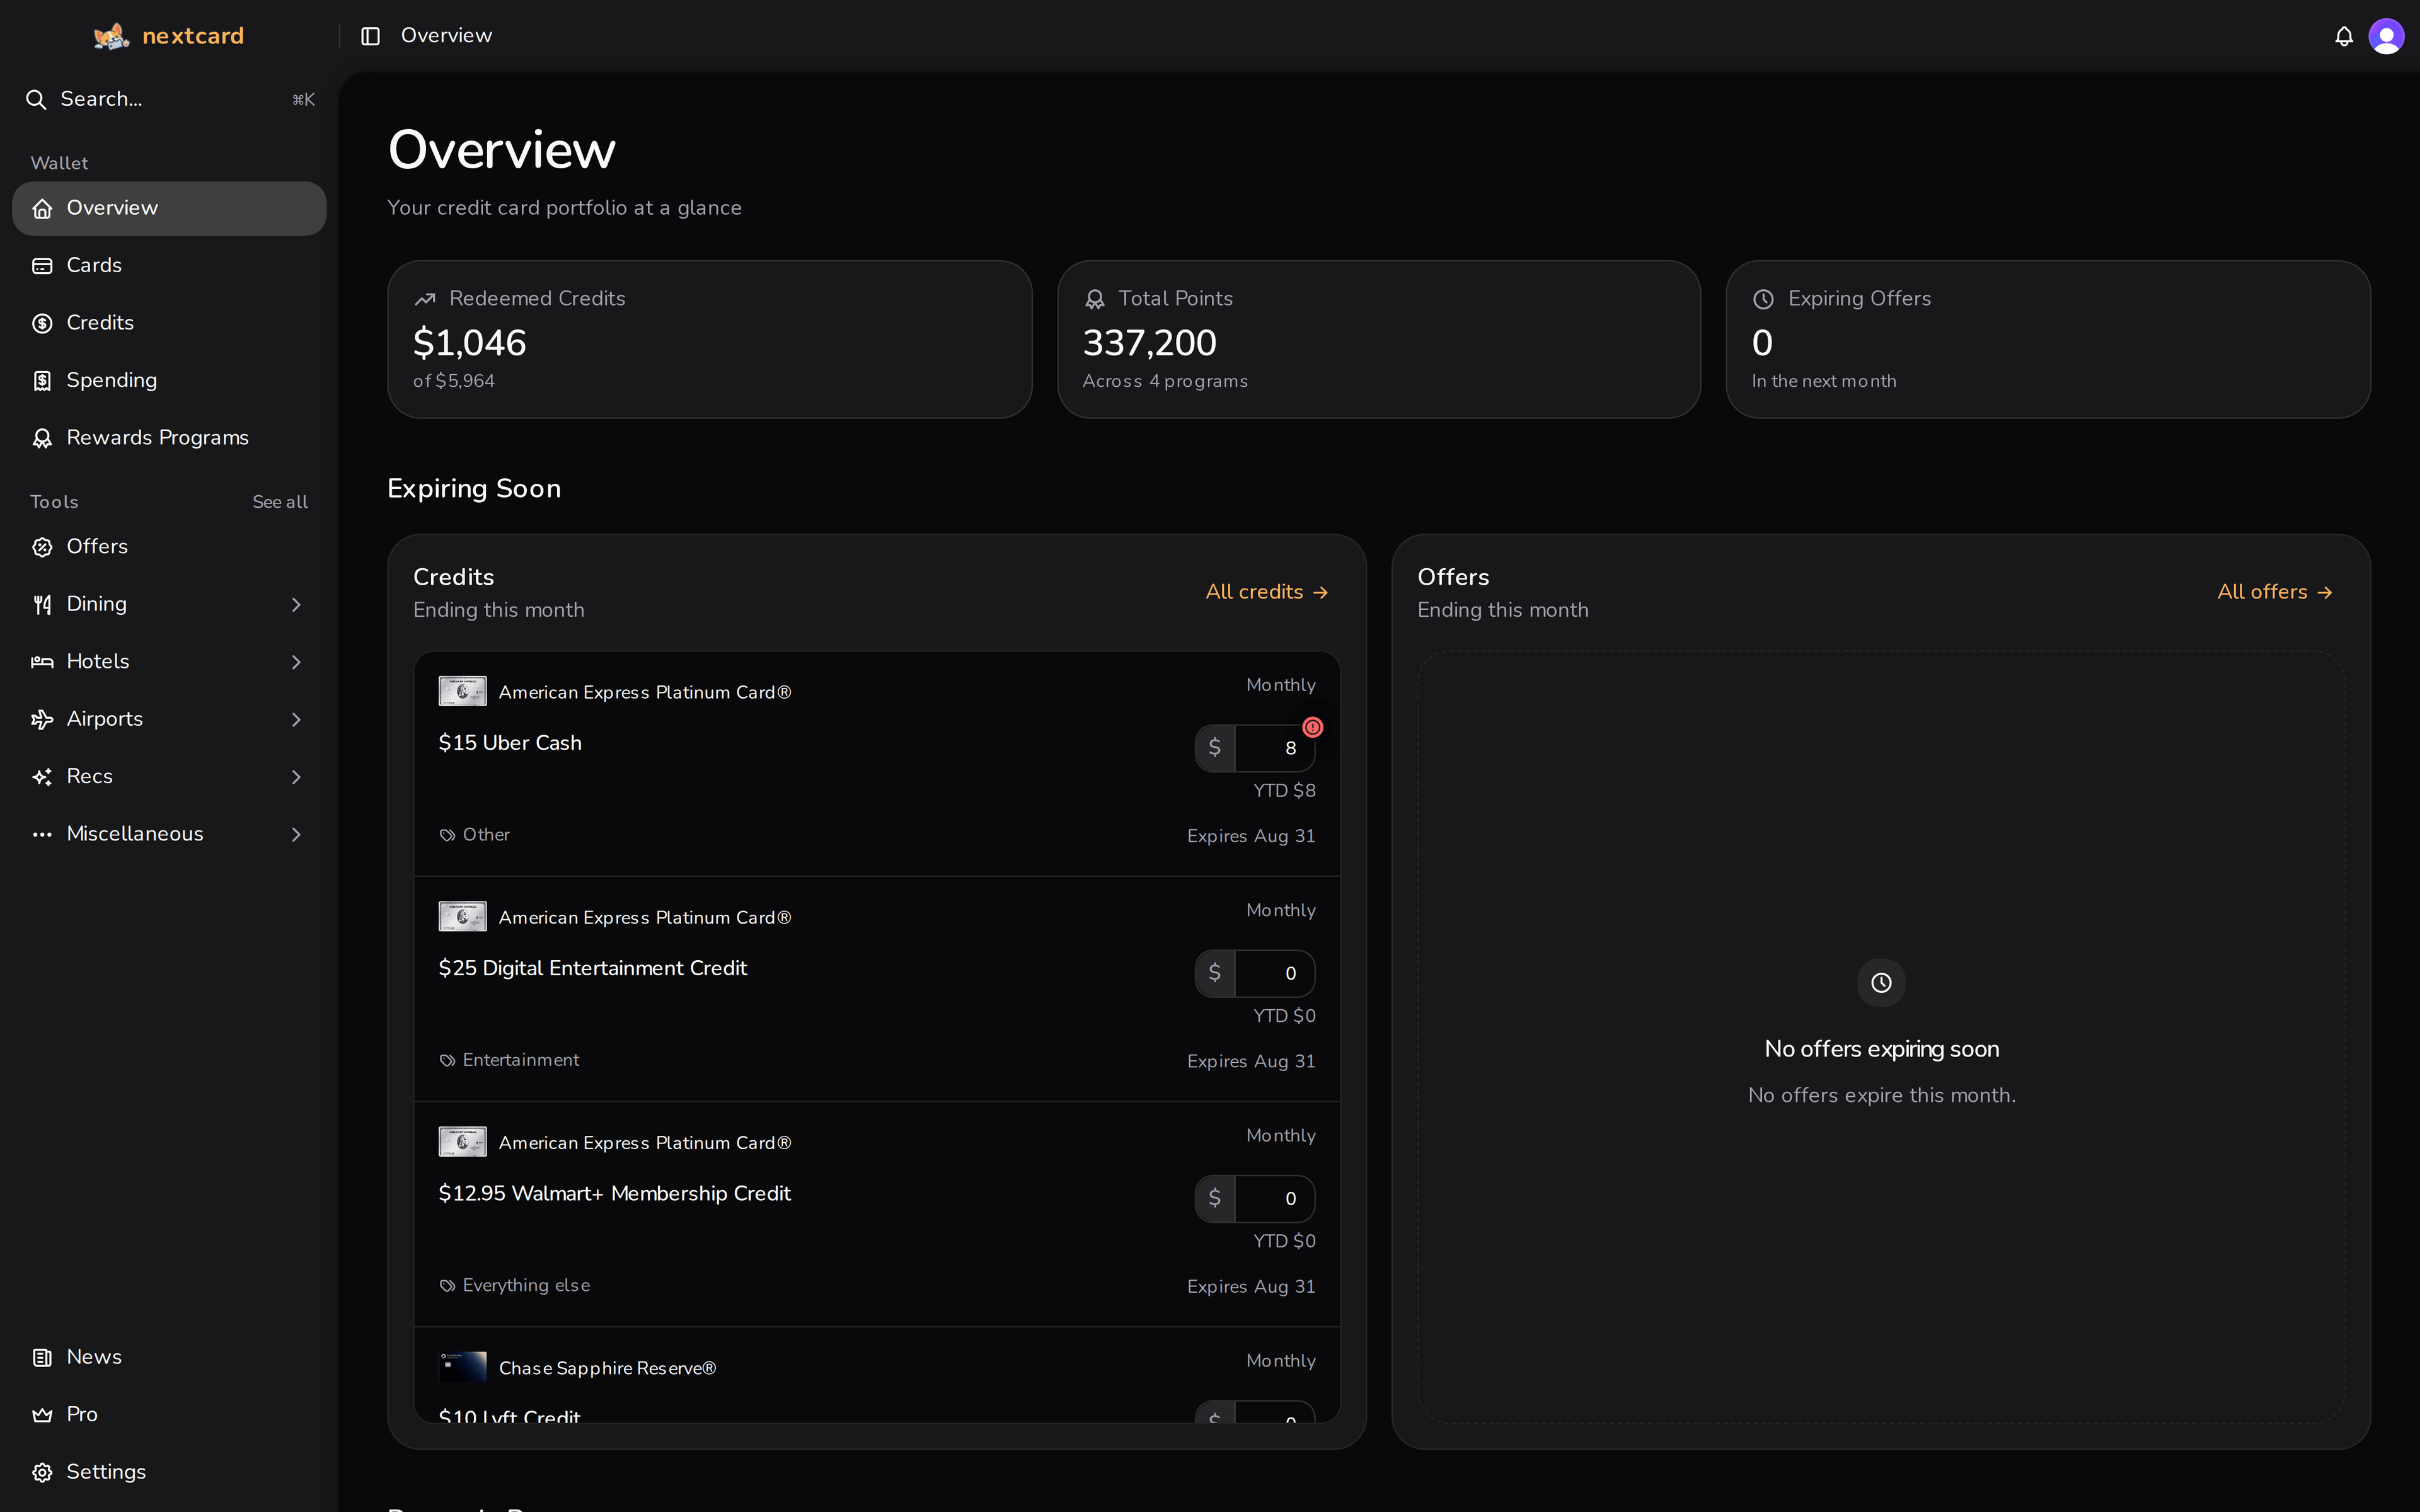Viewport: 2420px width, 1512px height.
Task: Click the Pro crown icon
Action: point(42,1415)
